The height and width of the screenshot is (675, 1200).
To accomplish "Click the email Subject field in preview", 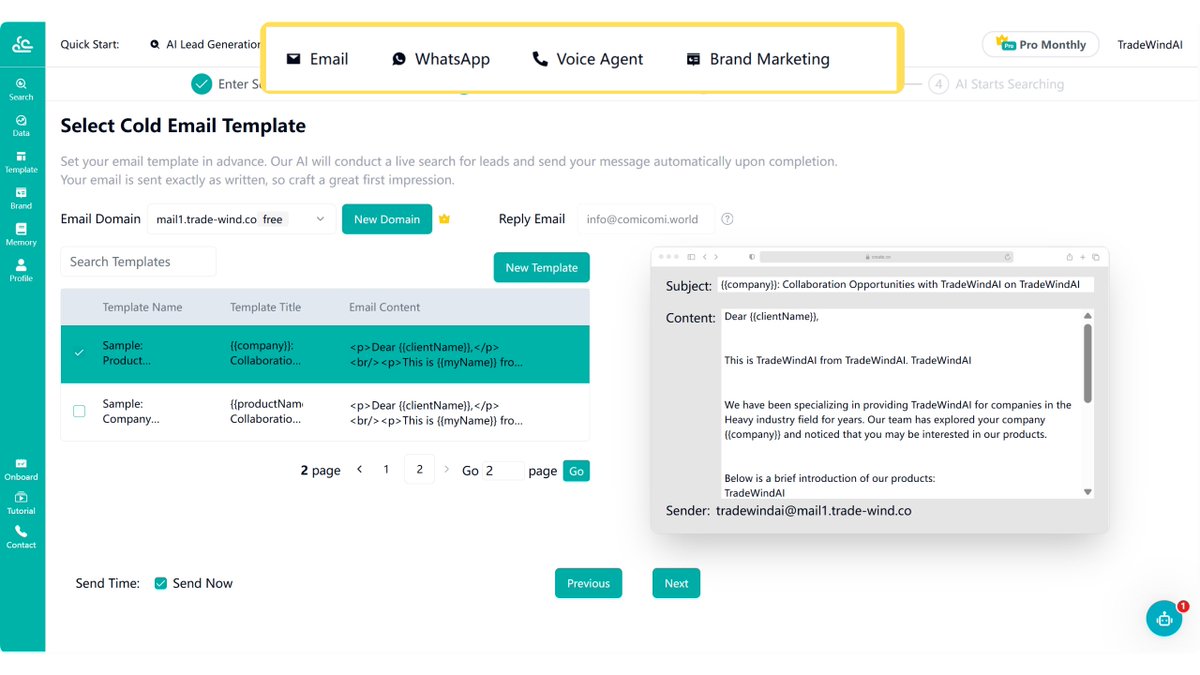I will (905, 285).
